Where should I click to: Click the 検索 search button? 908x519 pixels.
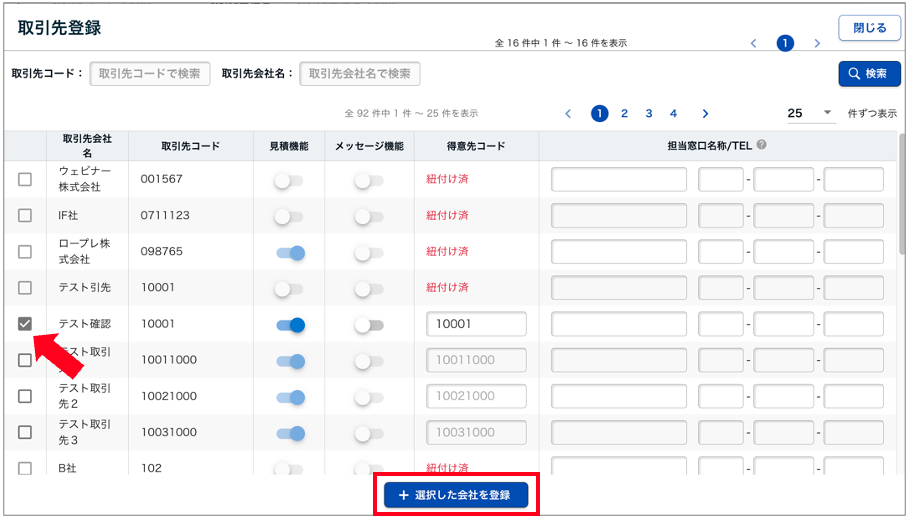pyautogui.click(x=869, y=74)
